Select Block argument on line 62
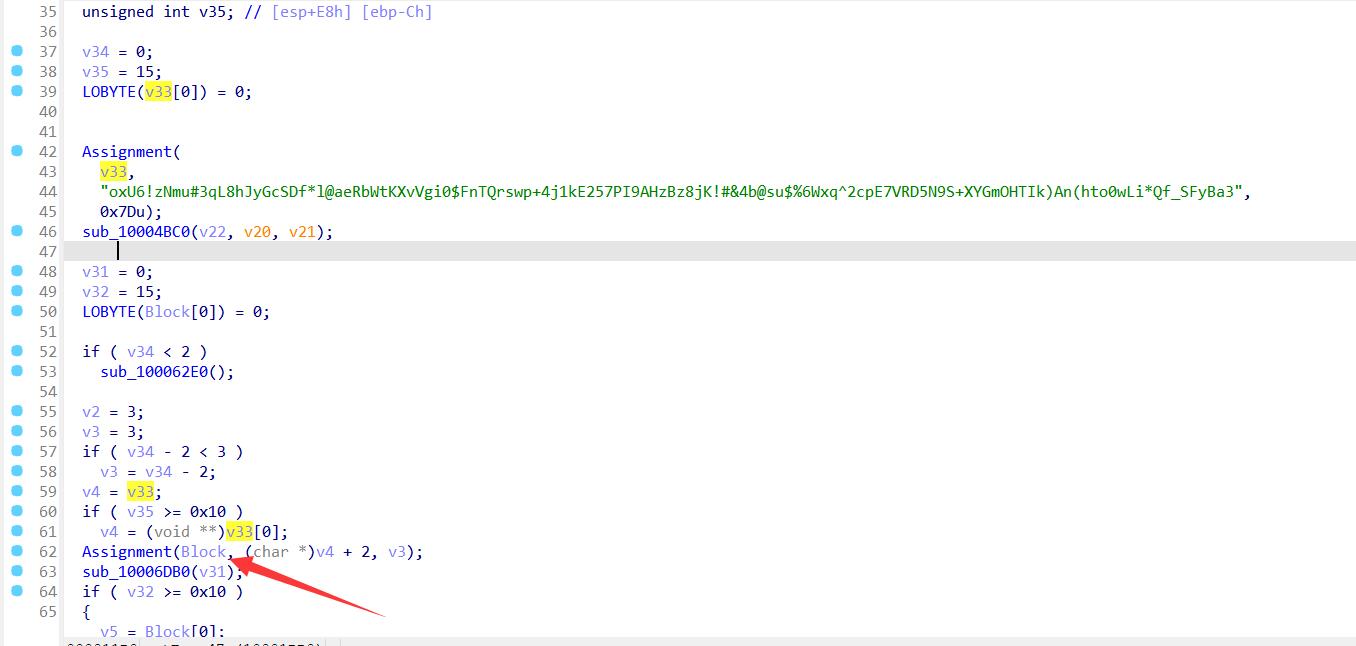Viewport: 1356px width, 646px height. (x=204, y=552)
